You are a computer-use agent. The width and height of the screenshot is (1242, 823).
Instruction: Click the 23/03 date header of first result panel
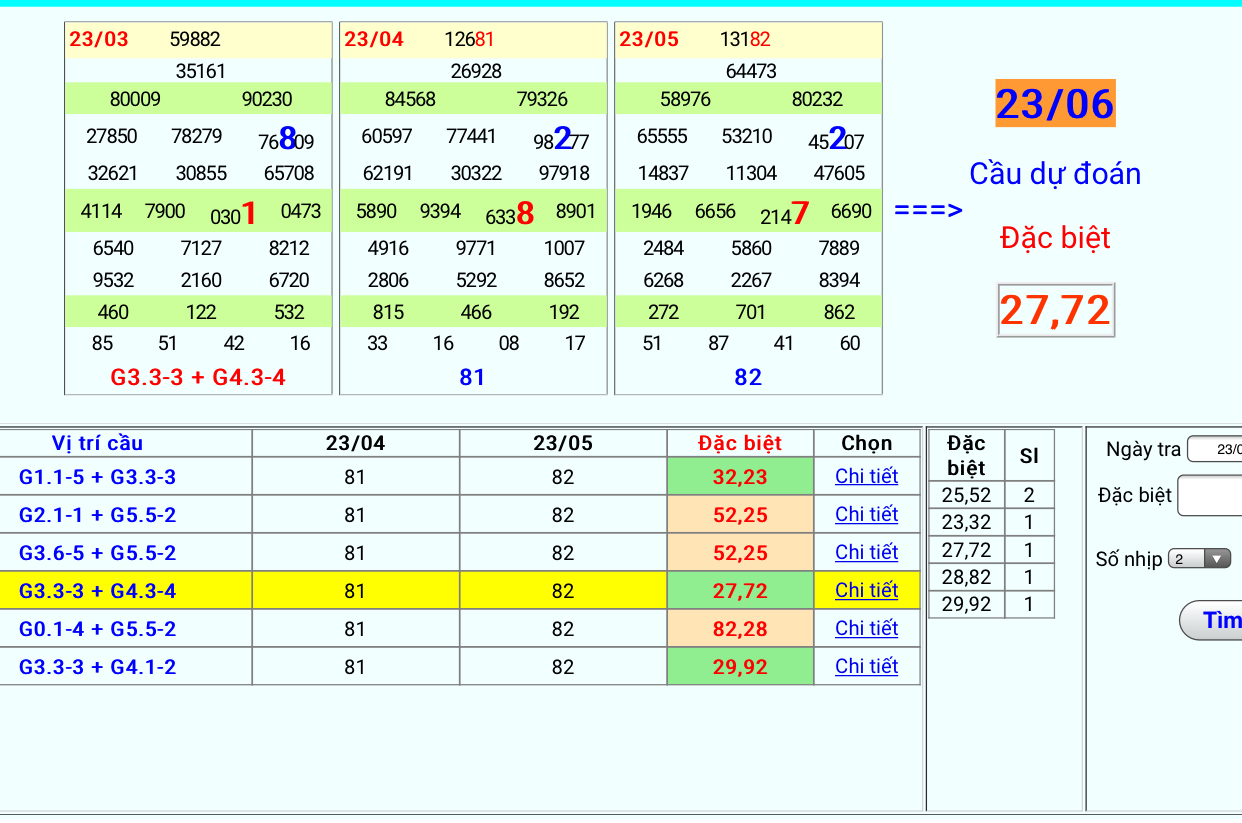point(99,40)
